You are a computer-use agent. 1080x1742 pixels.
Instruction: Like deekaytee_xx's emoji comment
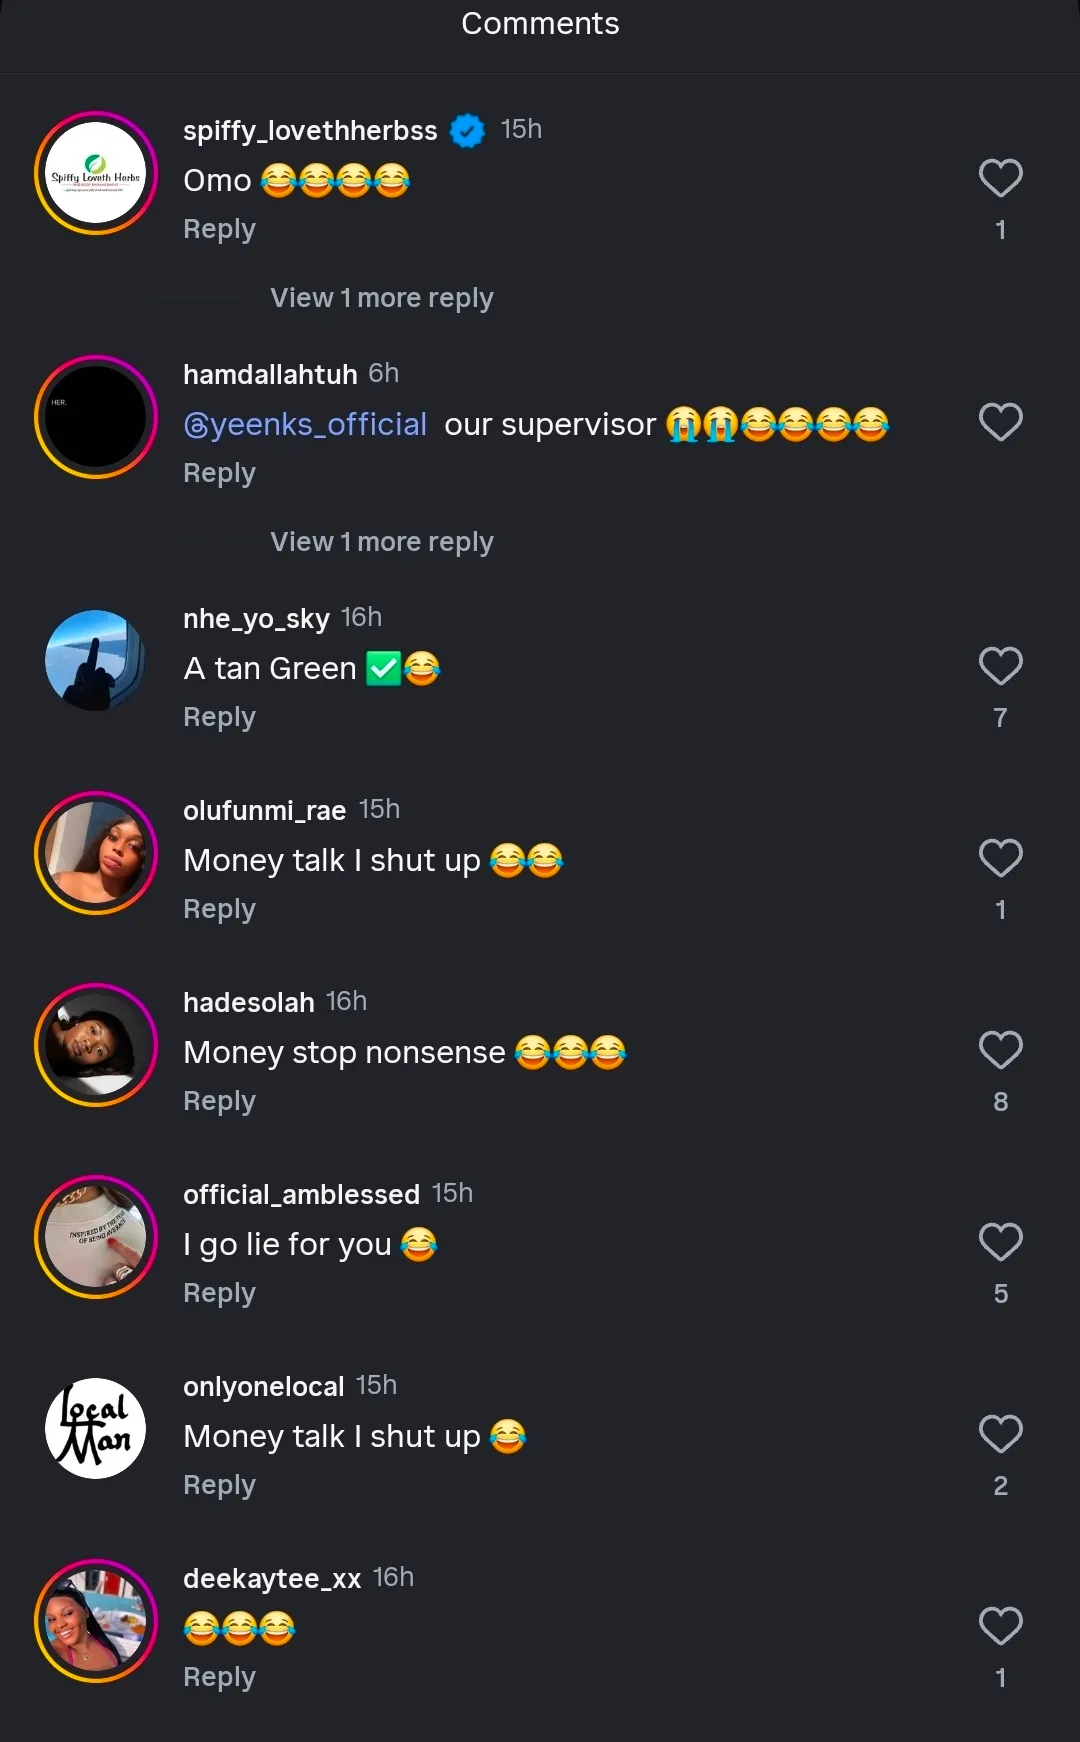pyautogui.click(x=1000, y=1627)
